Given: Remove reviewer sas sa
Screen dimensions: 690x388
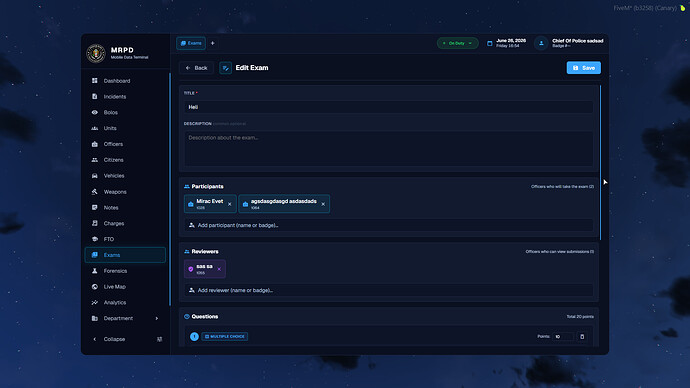Looking at the screenshot, I should click(219, 269).
